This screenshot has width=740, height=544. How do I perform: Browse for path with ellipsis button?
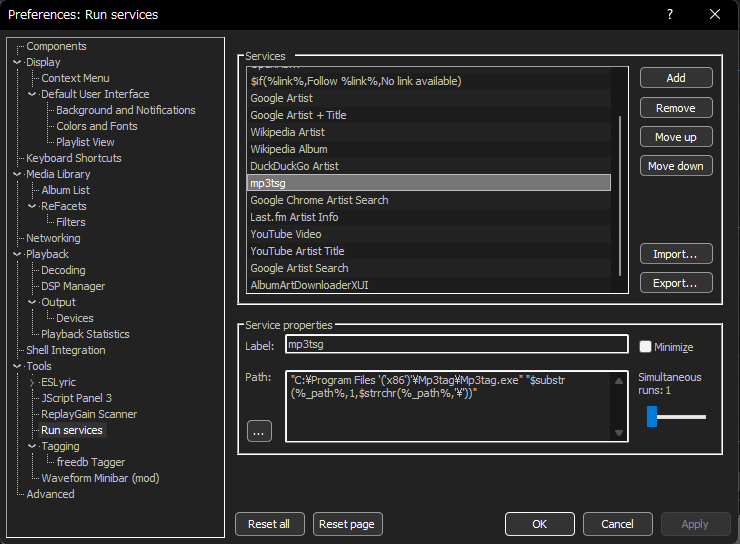pyautogui.click(x=259, y=431)
